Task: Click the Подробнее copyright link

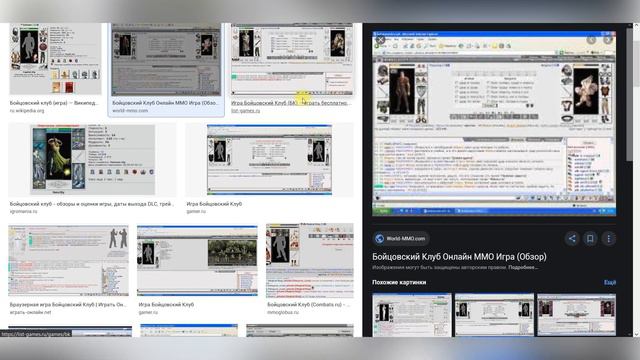Action: point(523,268)
